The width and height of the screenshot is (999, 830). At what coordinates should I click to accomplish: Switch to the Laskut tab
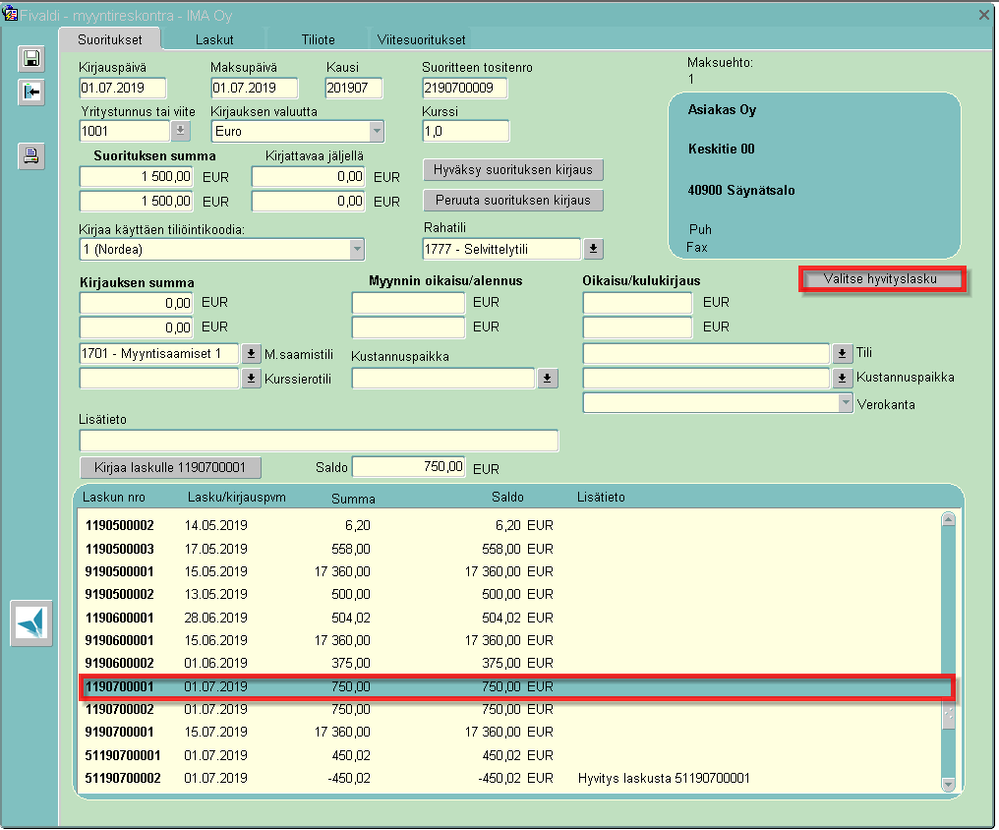coord(214,39)
